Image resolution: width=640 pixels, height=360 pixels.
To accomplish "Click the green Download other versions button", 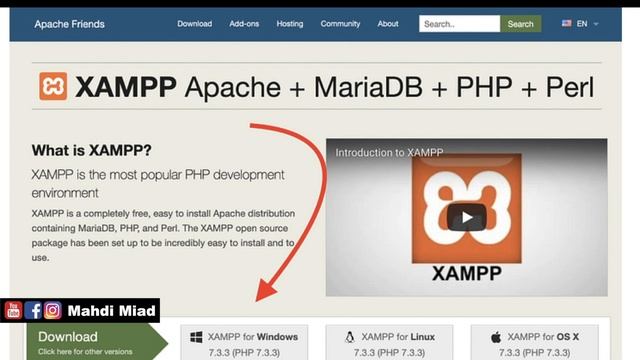I will [x=97, y=342].
